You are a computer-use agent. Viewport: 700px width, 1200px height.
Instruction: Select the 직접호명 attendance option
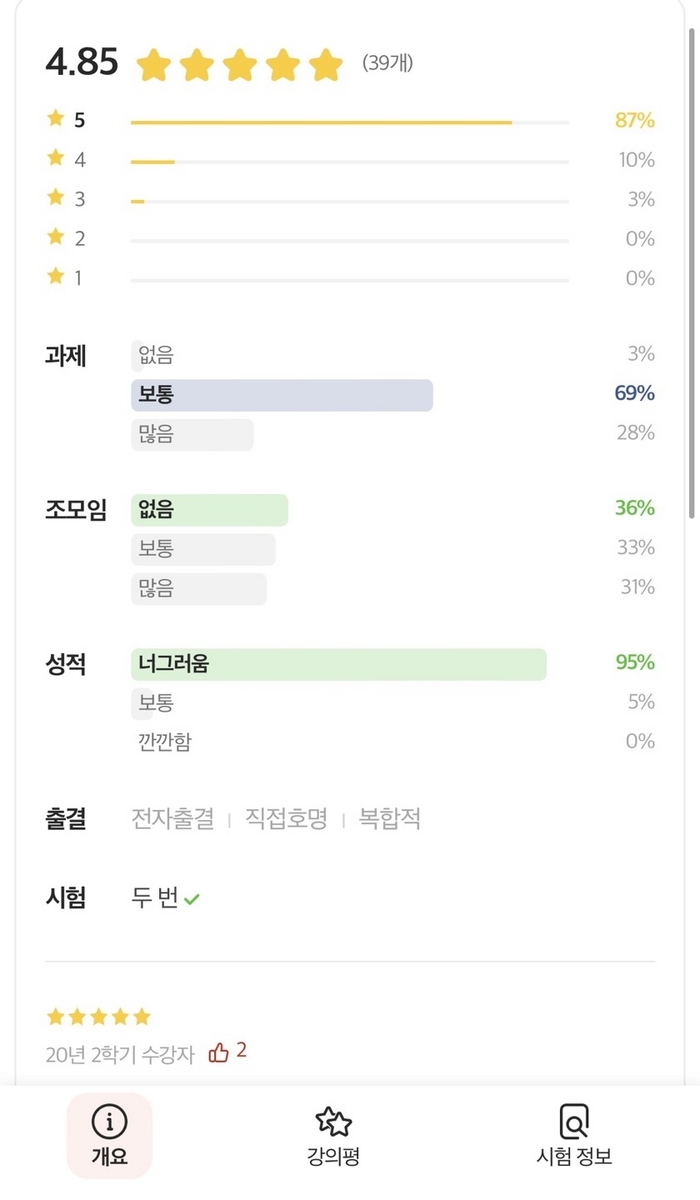coord(287,819)
